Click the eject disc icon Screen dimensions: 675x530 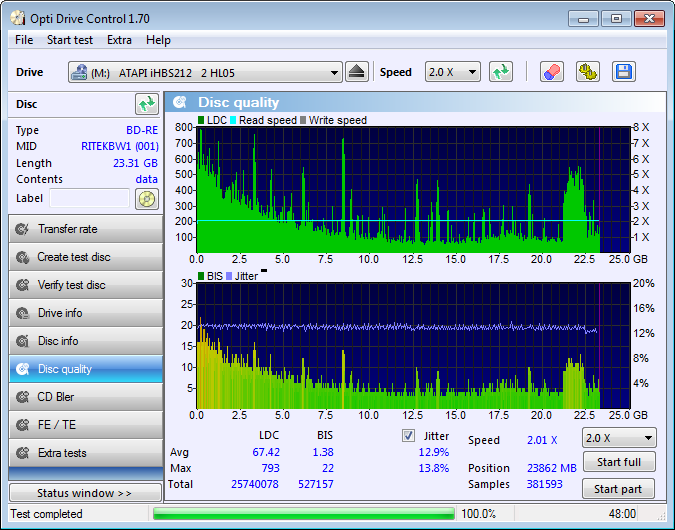tap(357, 72)
